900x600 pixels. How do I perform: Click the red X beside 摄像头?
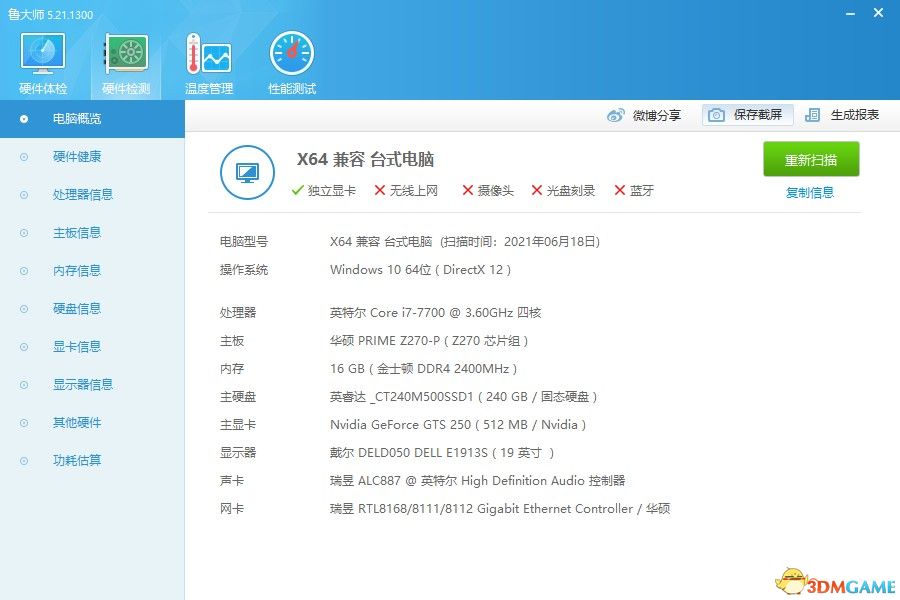(468, 190)
